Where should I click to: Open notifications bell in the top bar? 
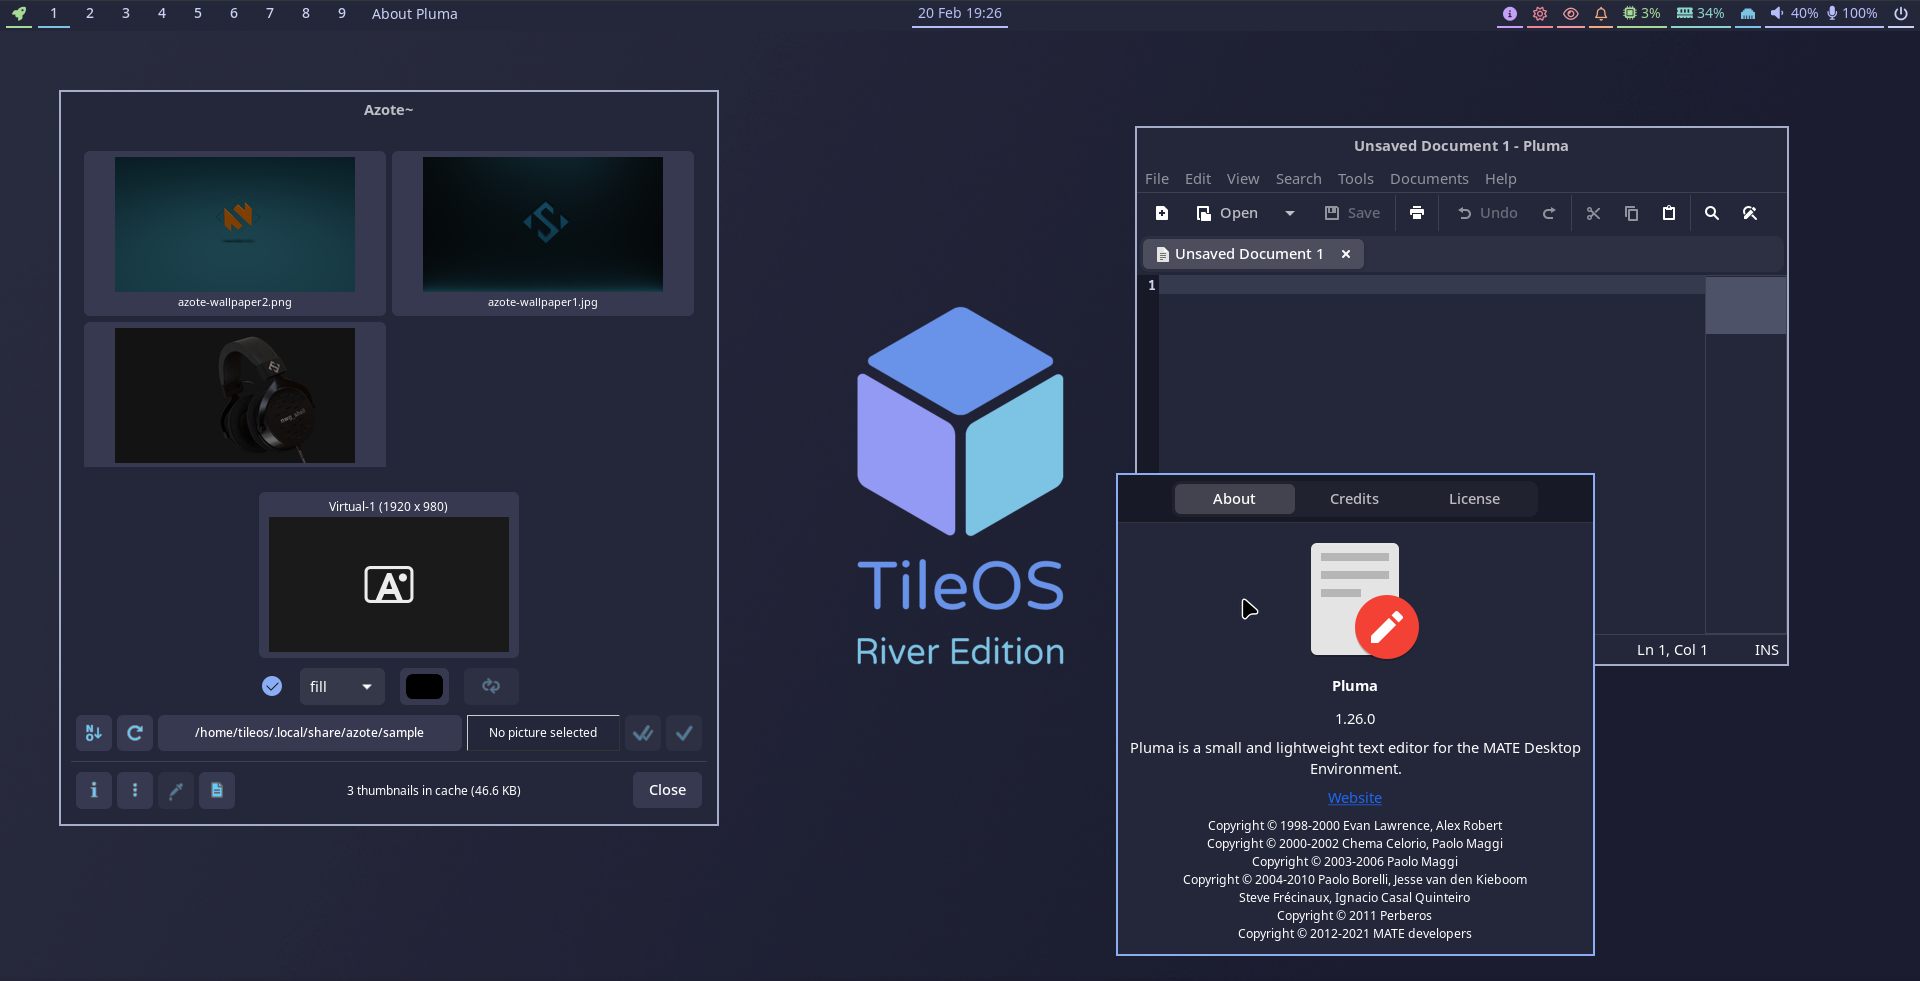click(1601, 14)
